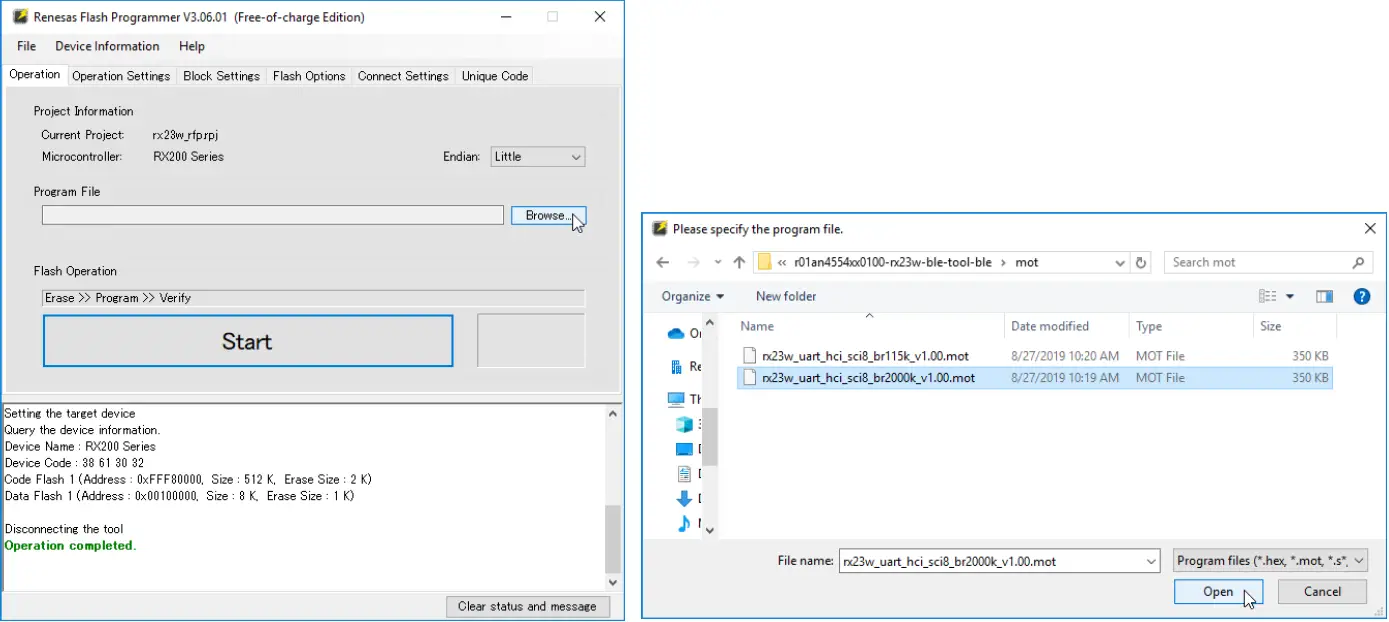
Task: Click Clear status and message
Action: 528,606
